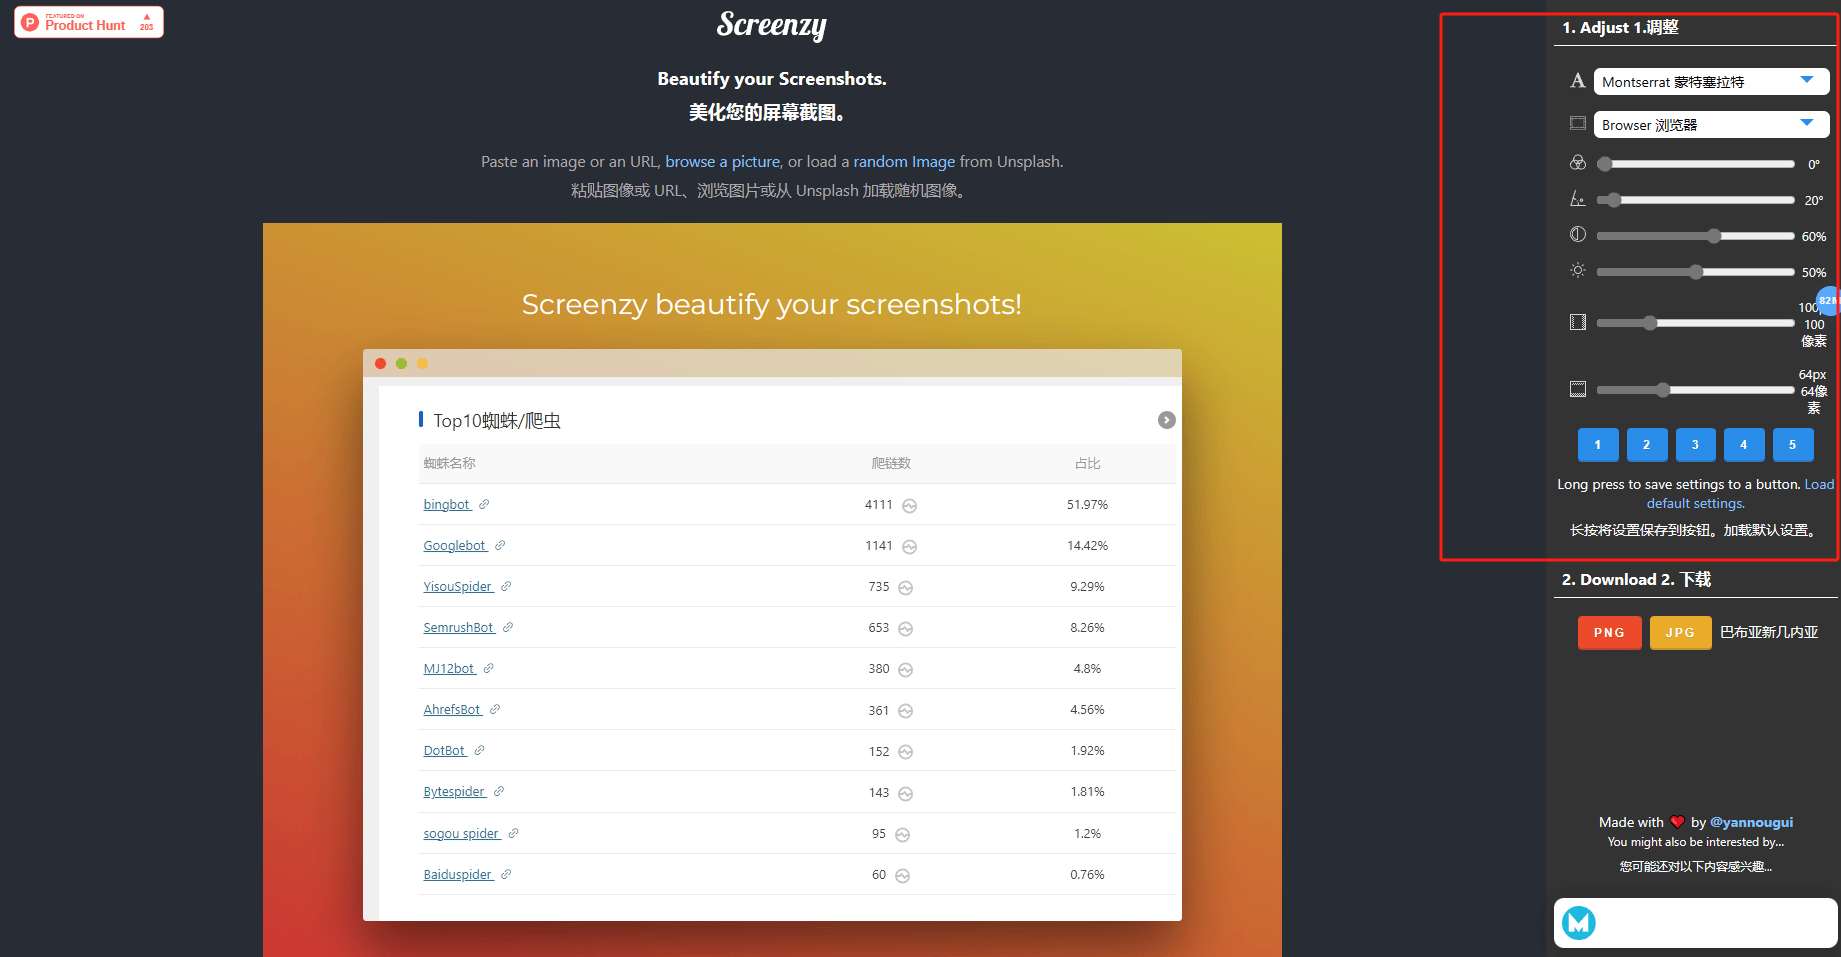Click the 'browse a picture' link
1841x957 pixels.
(722, 161)
